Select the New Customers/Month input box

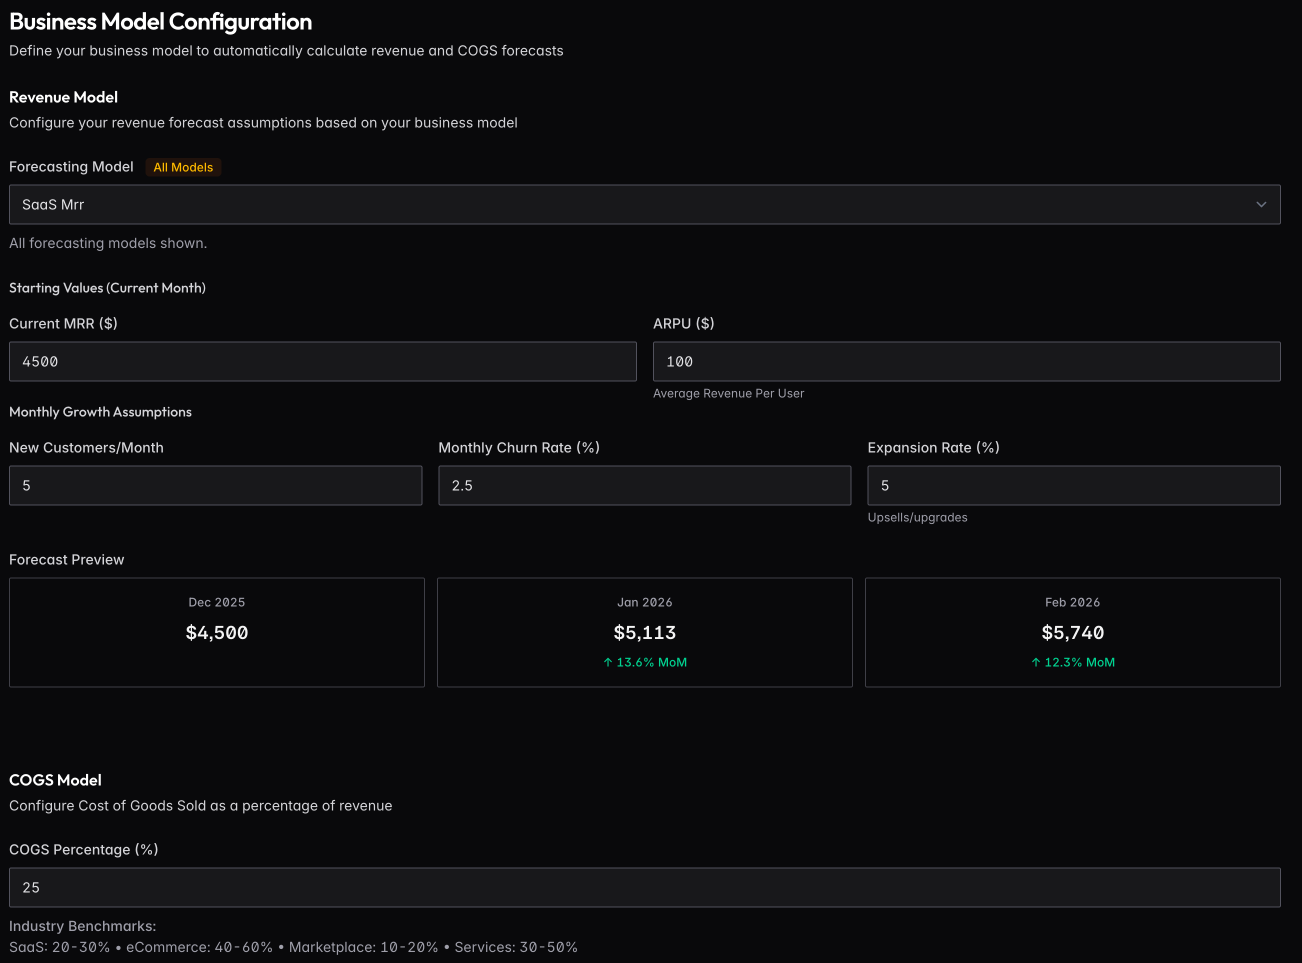pyautogui.click(x=215, y=486)
